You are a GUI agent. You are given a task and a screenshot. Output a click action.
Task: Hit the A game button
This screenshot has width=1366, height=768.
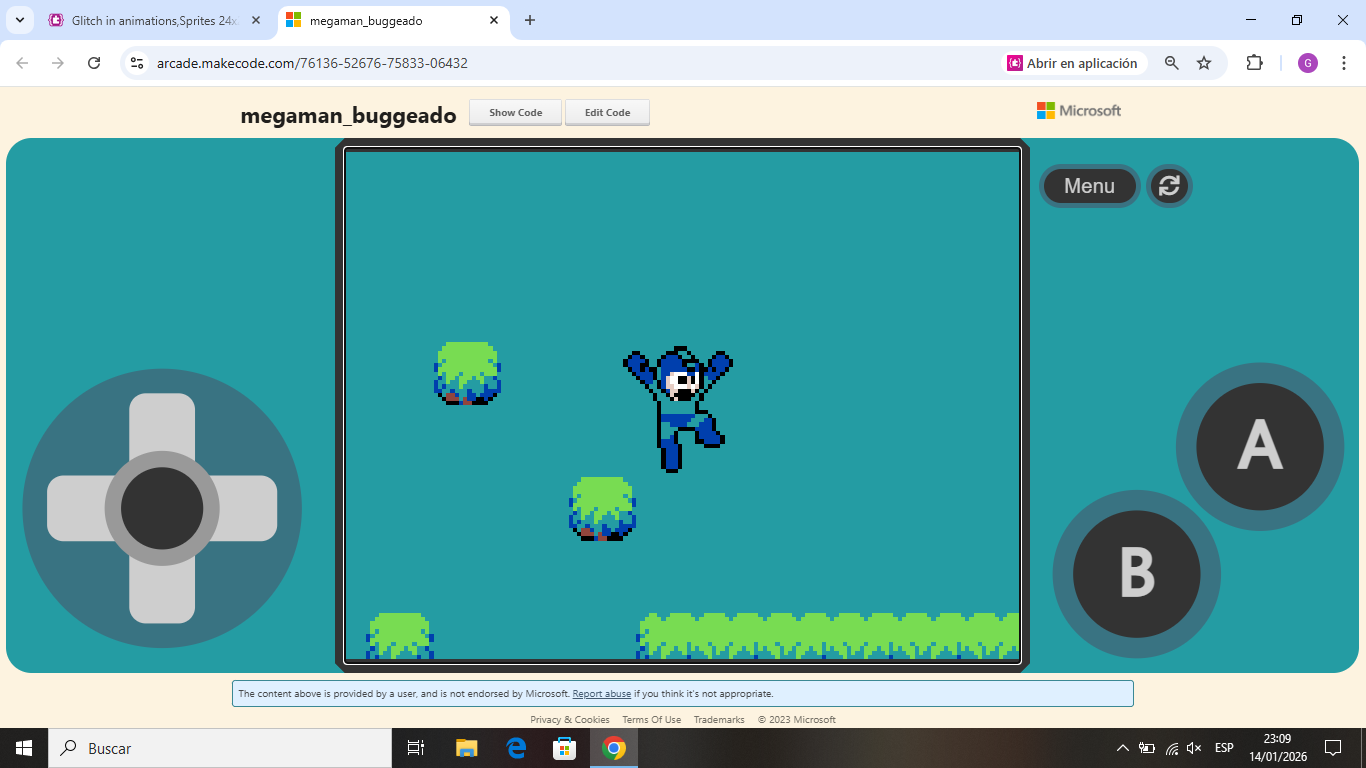click(x=1260, y=446)
